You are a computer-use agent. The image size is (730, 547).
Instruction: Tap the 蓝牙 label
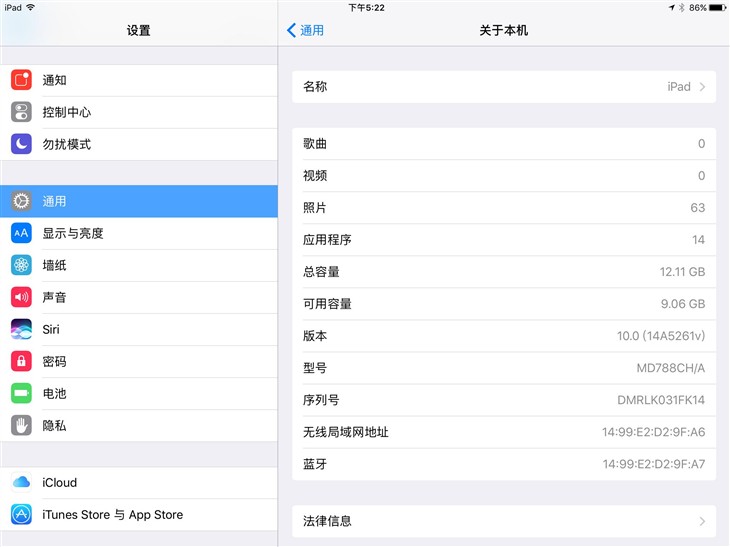(x=315, y=464)
